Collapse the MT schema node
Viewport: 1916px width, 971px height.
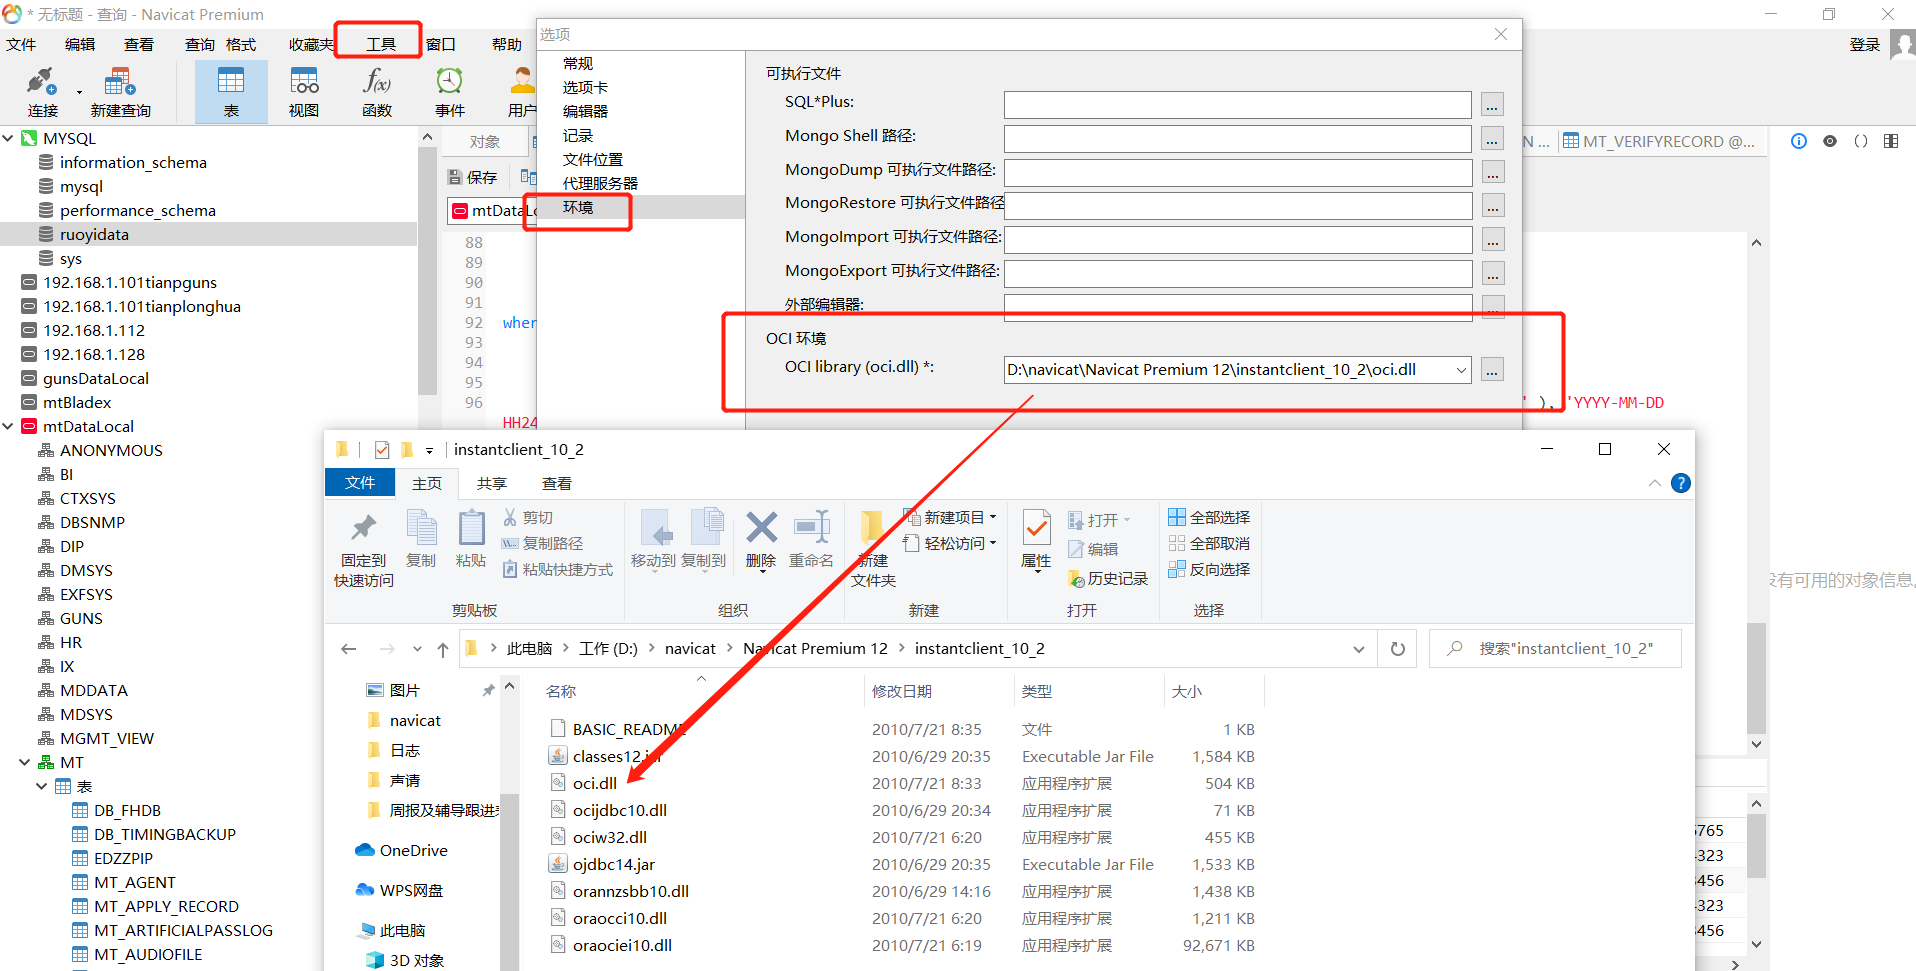[25, 762]
